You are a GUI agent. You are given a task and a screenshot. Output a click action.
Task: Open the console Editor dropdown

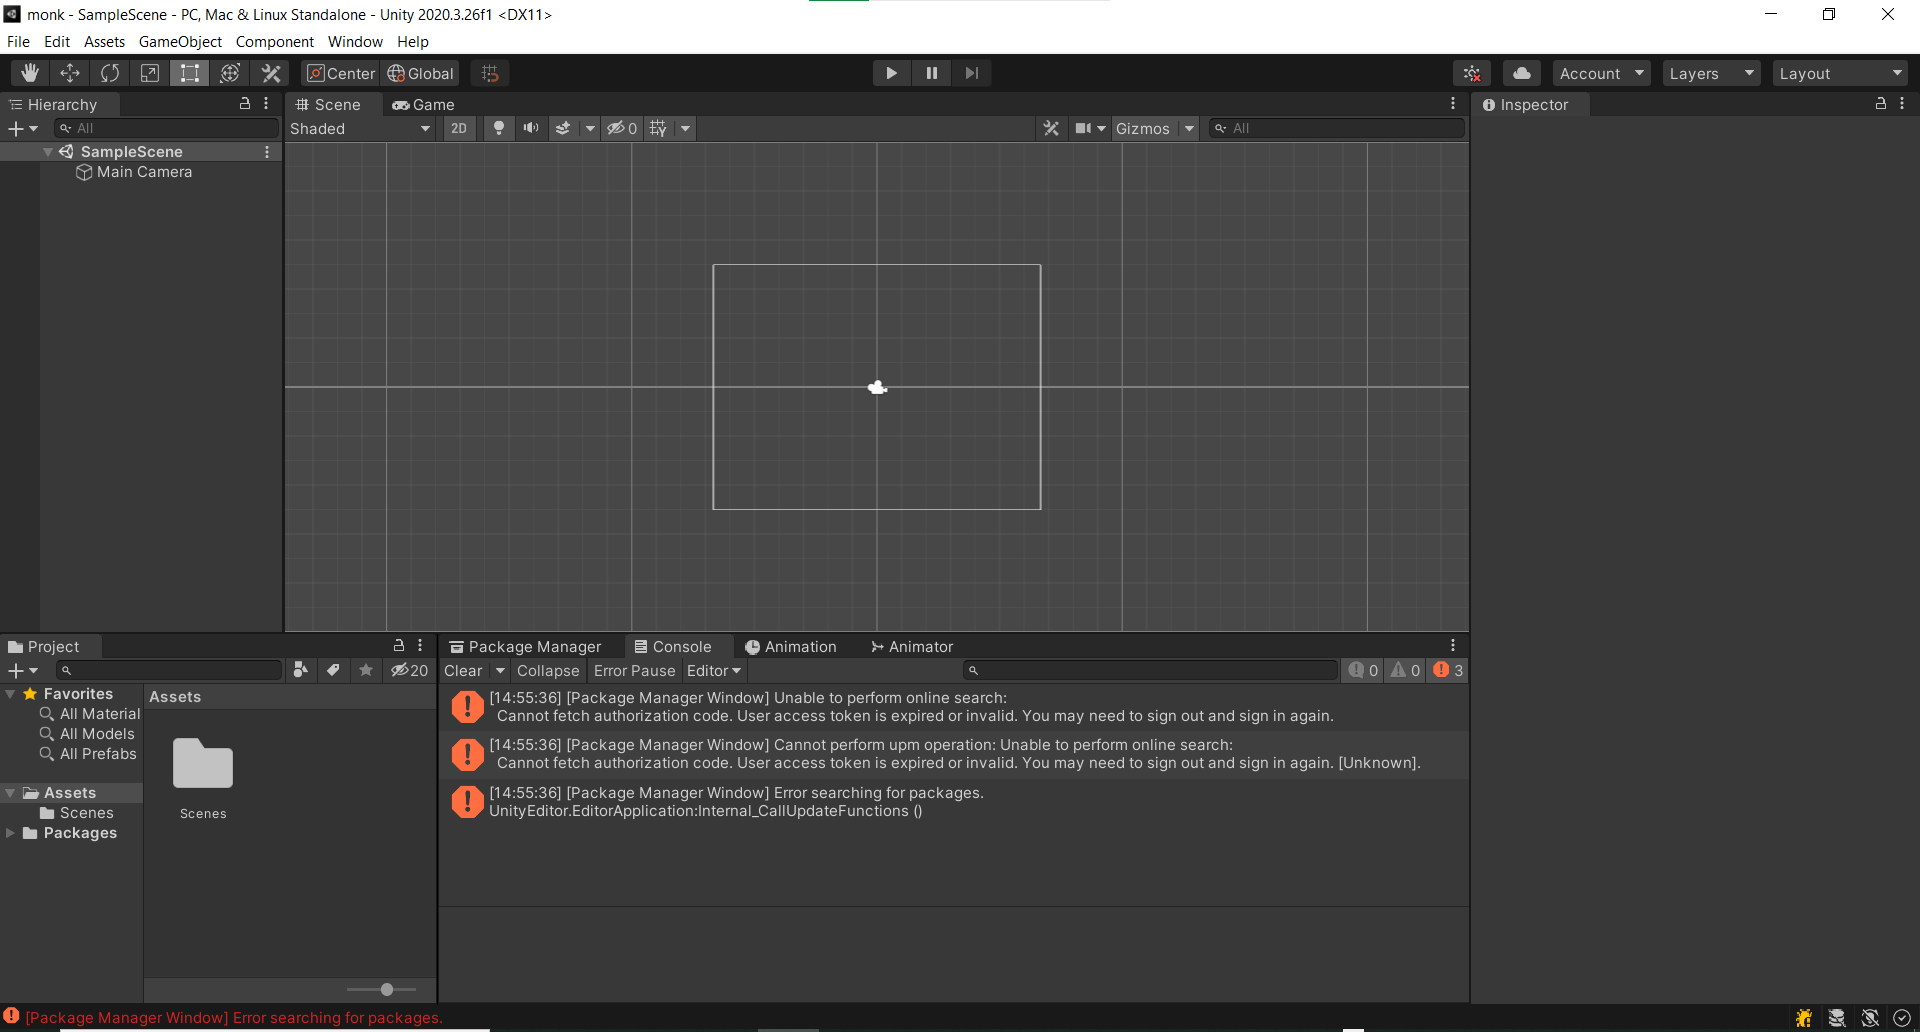[x=714, y=671]
